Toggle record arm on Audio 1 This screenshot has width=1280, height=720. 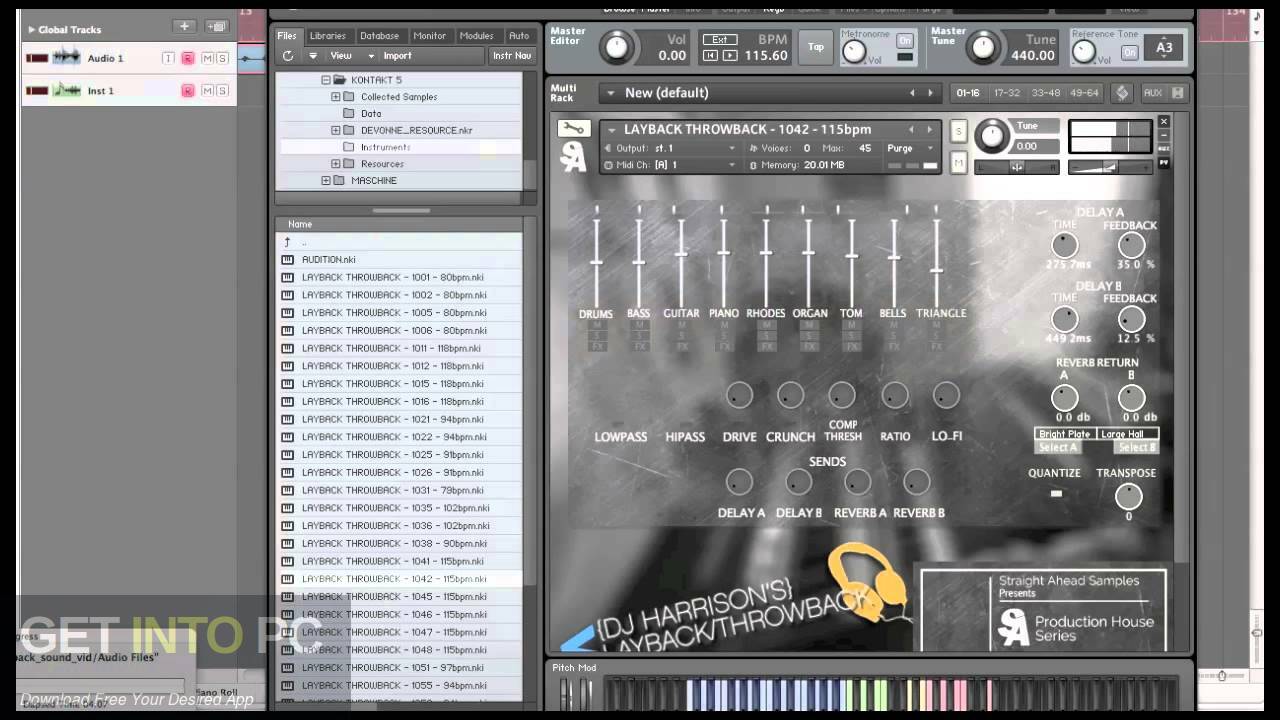pyautogui.click(x=187, y=58)
